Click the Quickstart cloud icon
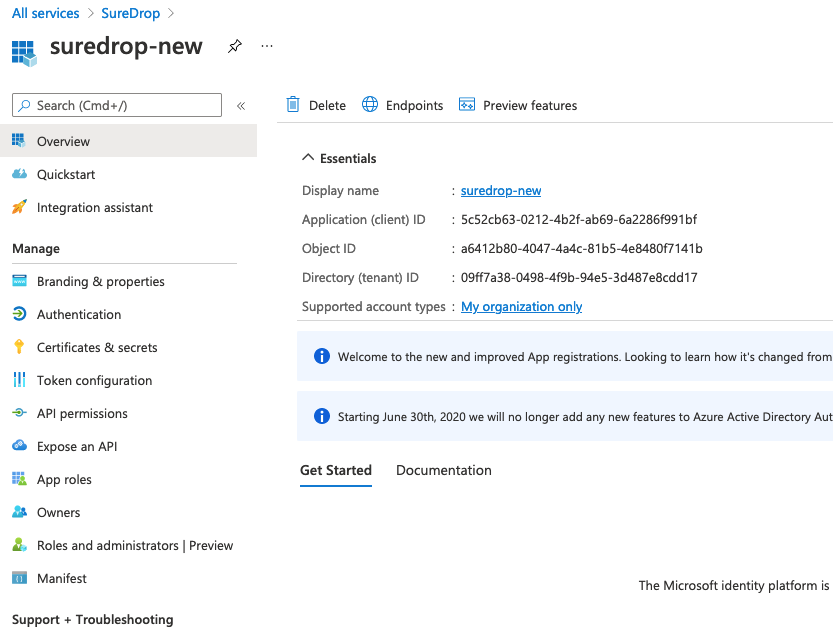The height and width of the screenshot is (633, 833). point(19,174)
